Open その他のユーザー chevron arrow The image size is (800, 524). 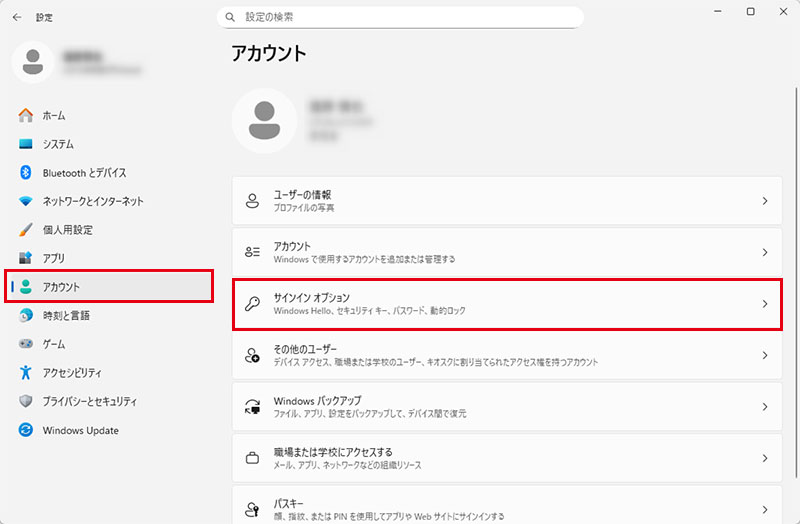(x=765, y=356)
